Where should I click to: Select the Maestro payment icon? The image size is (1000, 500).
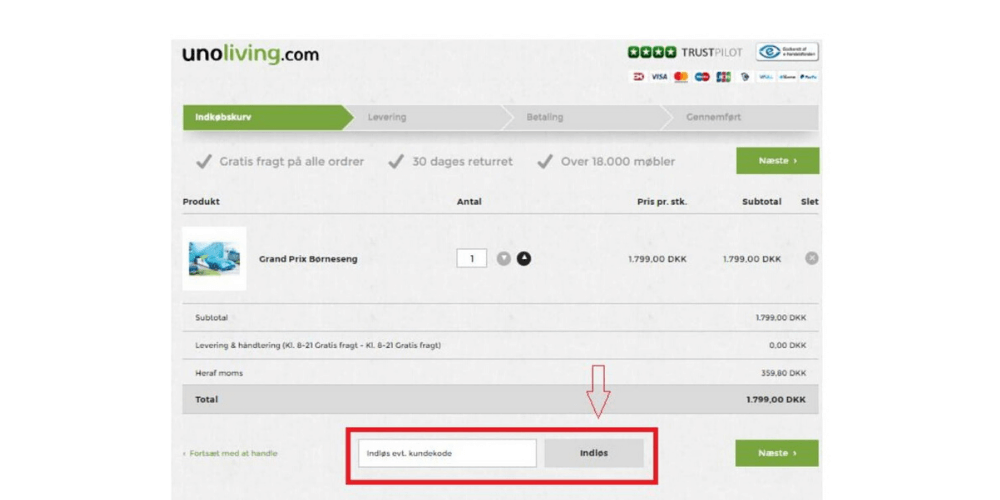(x=702, y=77)
